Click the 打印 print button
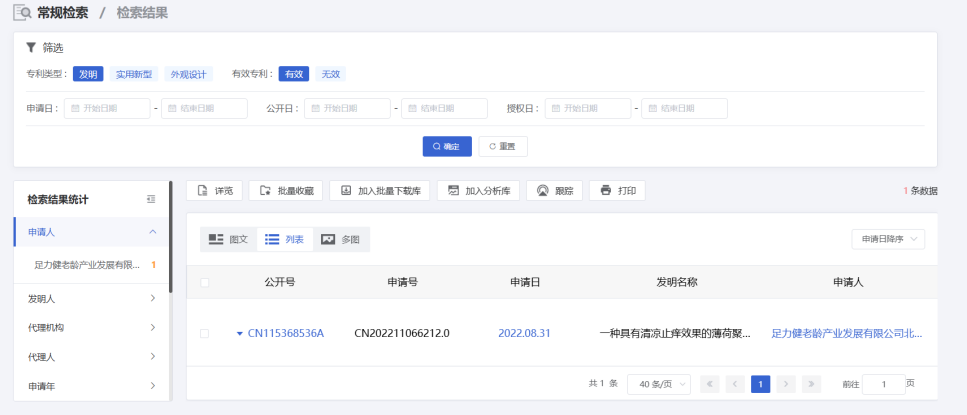This screenshot has height=415, width=967. coord(617,191)
